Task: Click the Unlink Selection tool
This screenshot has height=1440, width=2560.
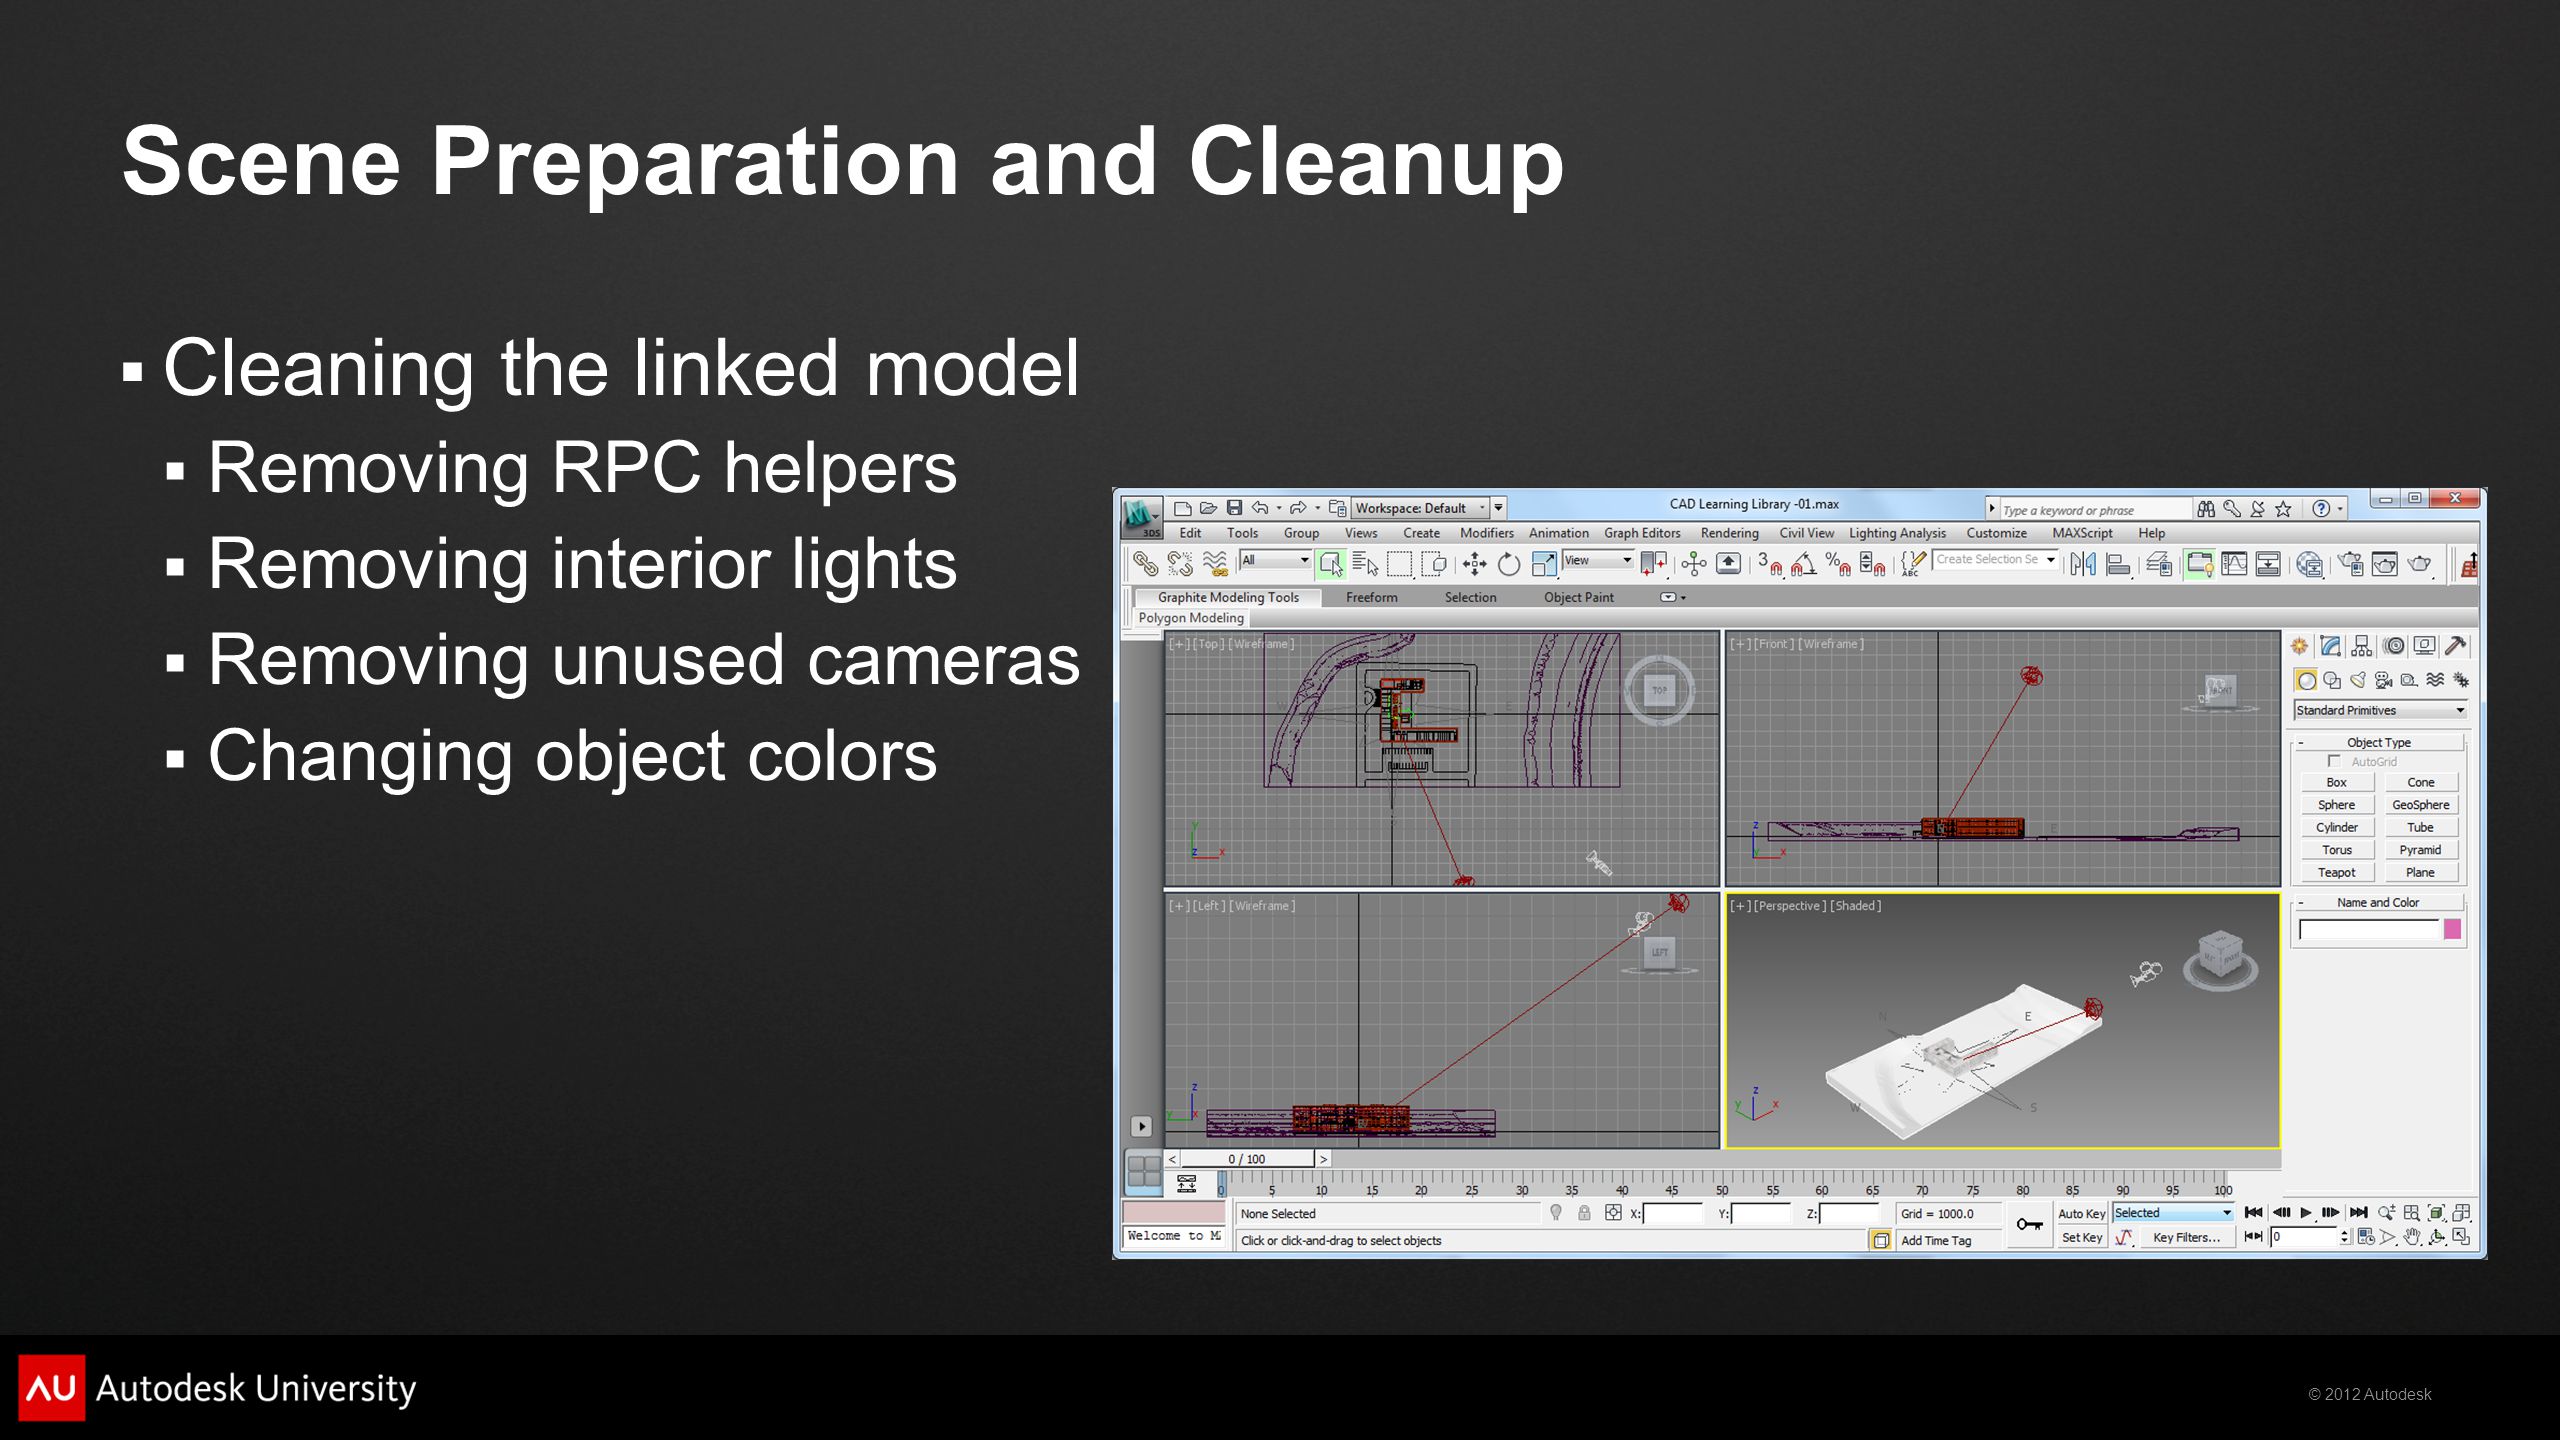Action: (1181, 564)
